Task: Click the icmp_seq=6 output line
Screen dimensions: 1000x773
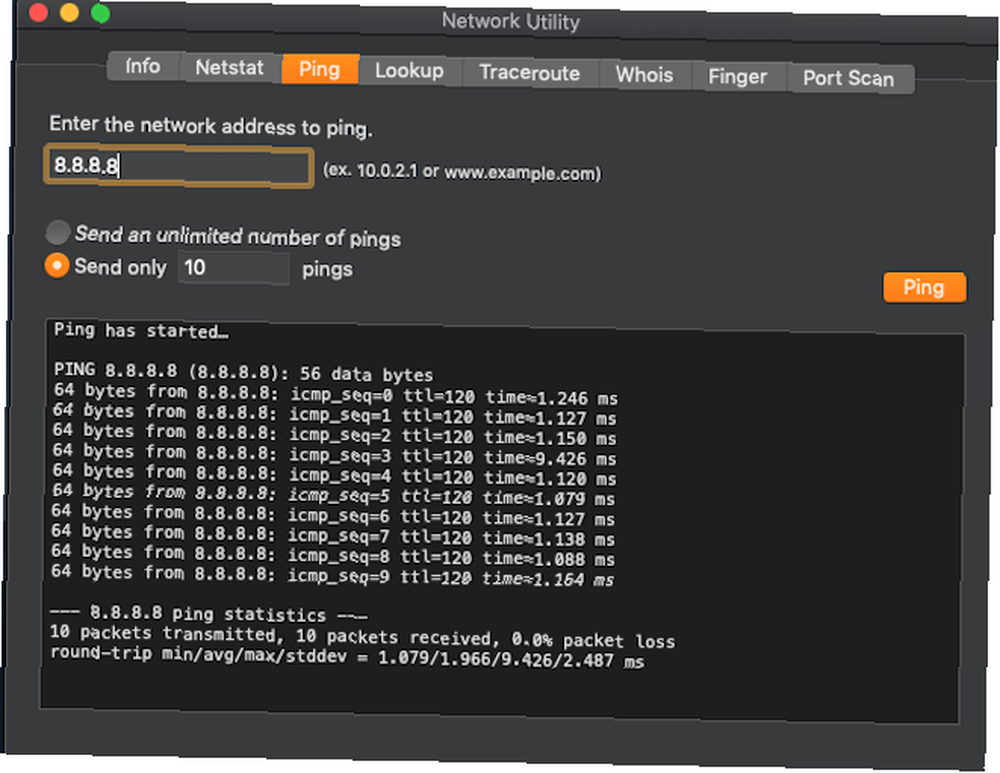Action: (333, 515)
